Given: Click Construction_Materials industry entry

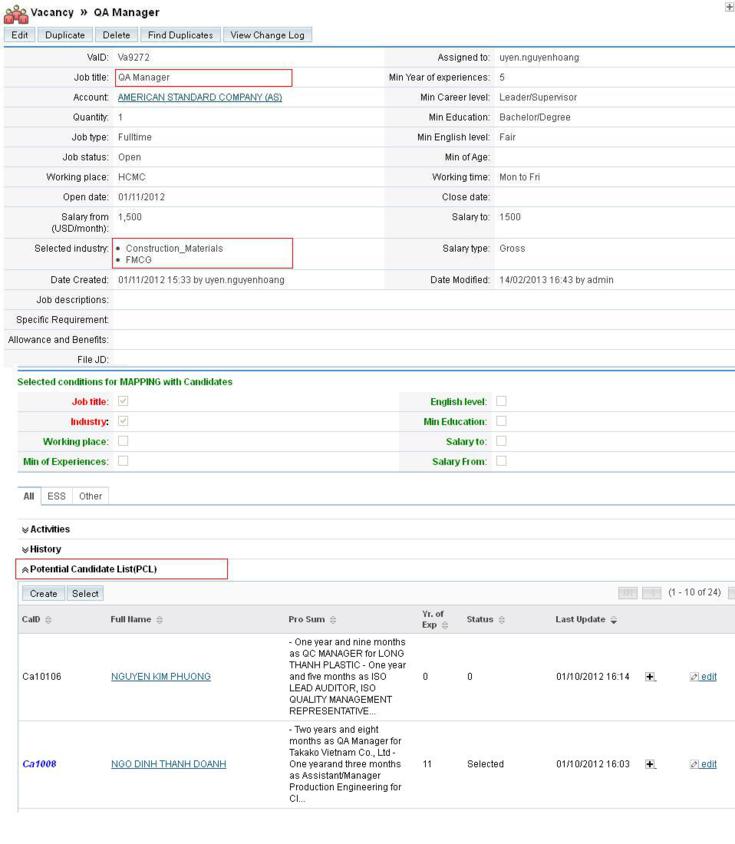Looking at the screenshot, I should click(174, 248).
